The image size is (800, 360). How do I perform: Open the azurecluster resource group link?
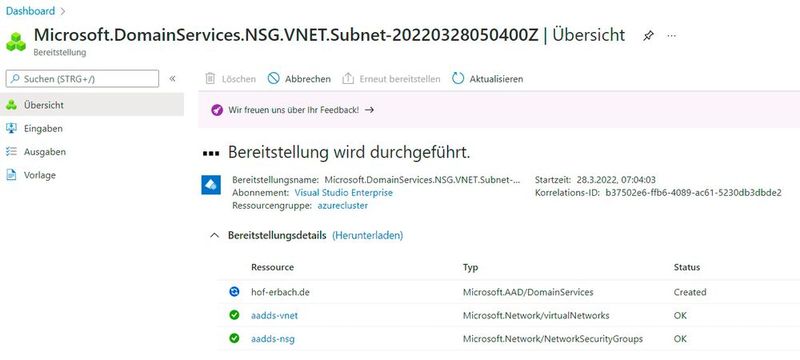[342, 205]
